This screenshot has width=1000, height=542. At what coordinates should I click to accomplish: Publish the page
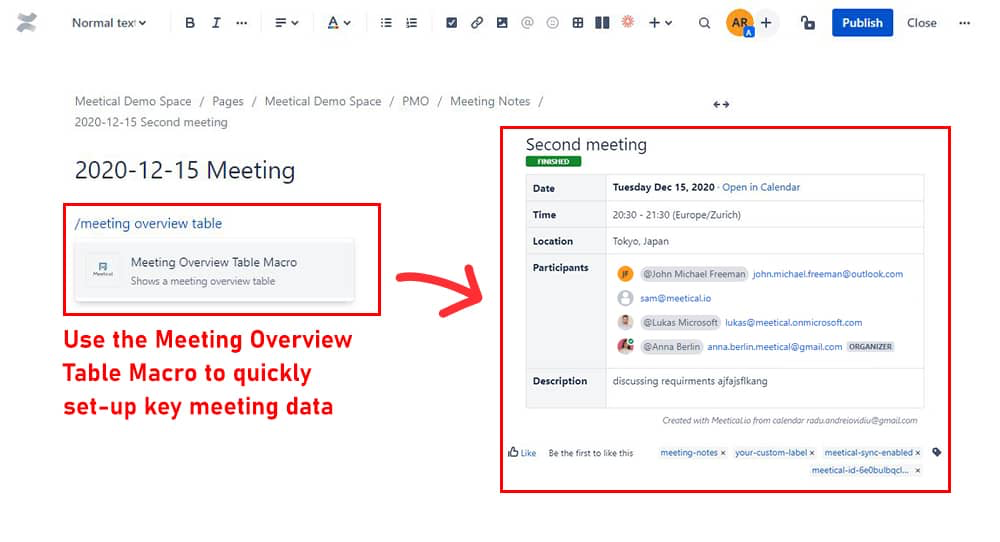[x=862, y=23]
